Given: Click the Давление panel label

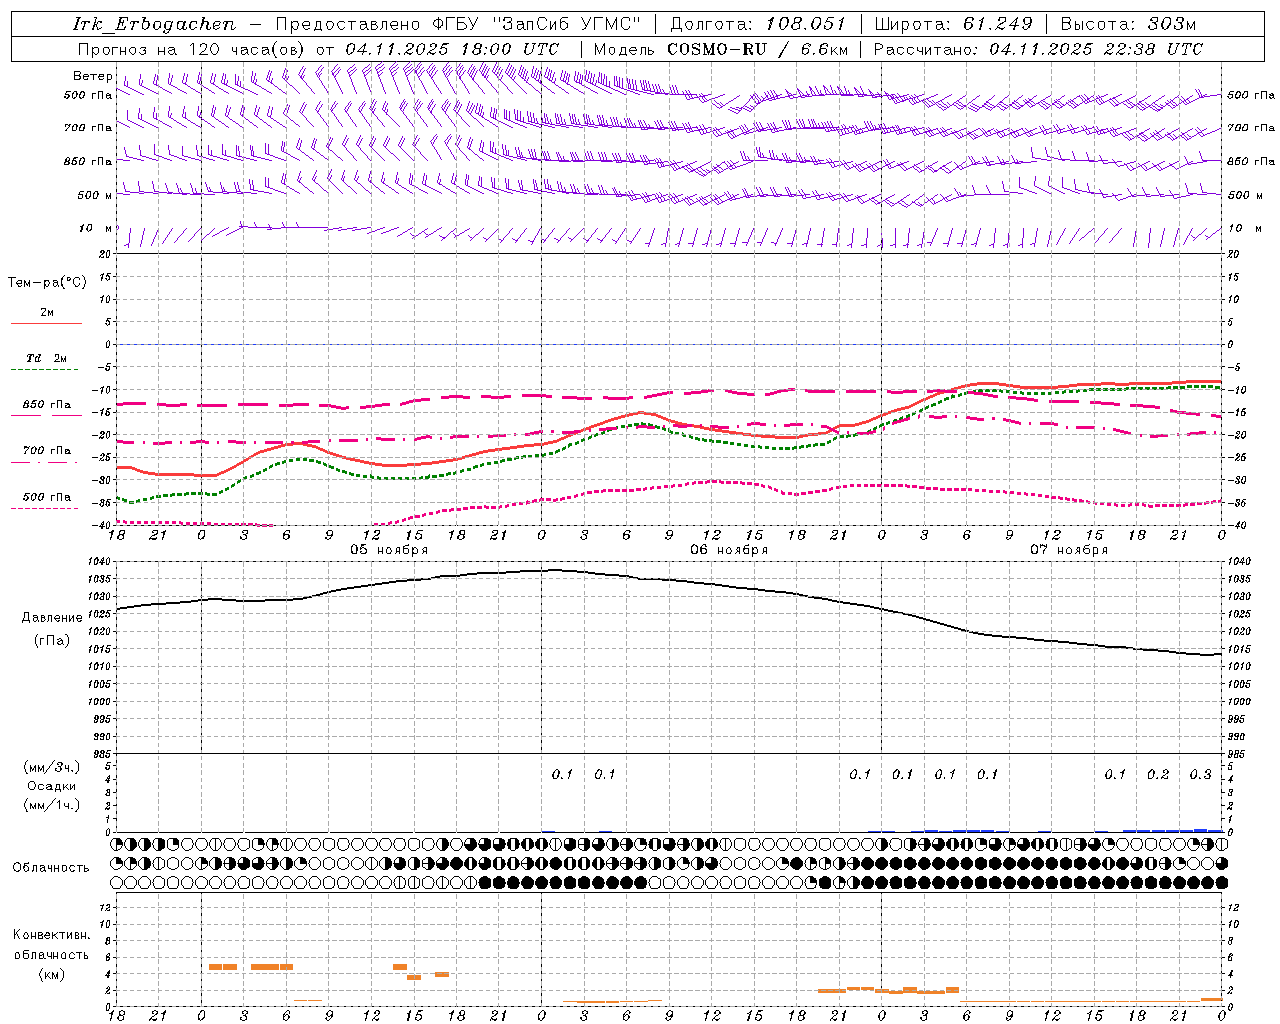Looking at the screenshot, I should (52, 618).
